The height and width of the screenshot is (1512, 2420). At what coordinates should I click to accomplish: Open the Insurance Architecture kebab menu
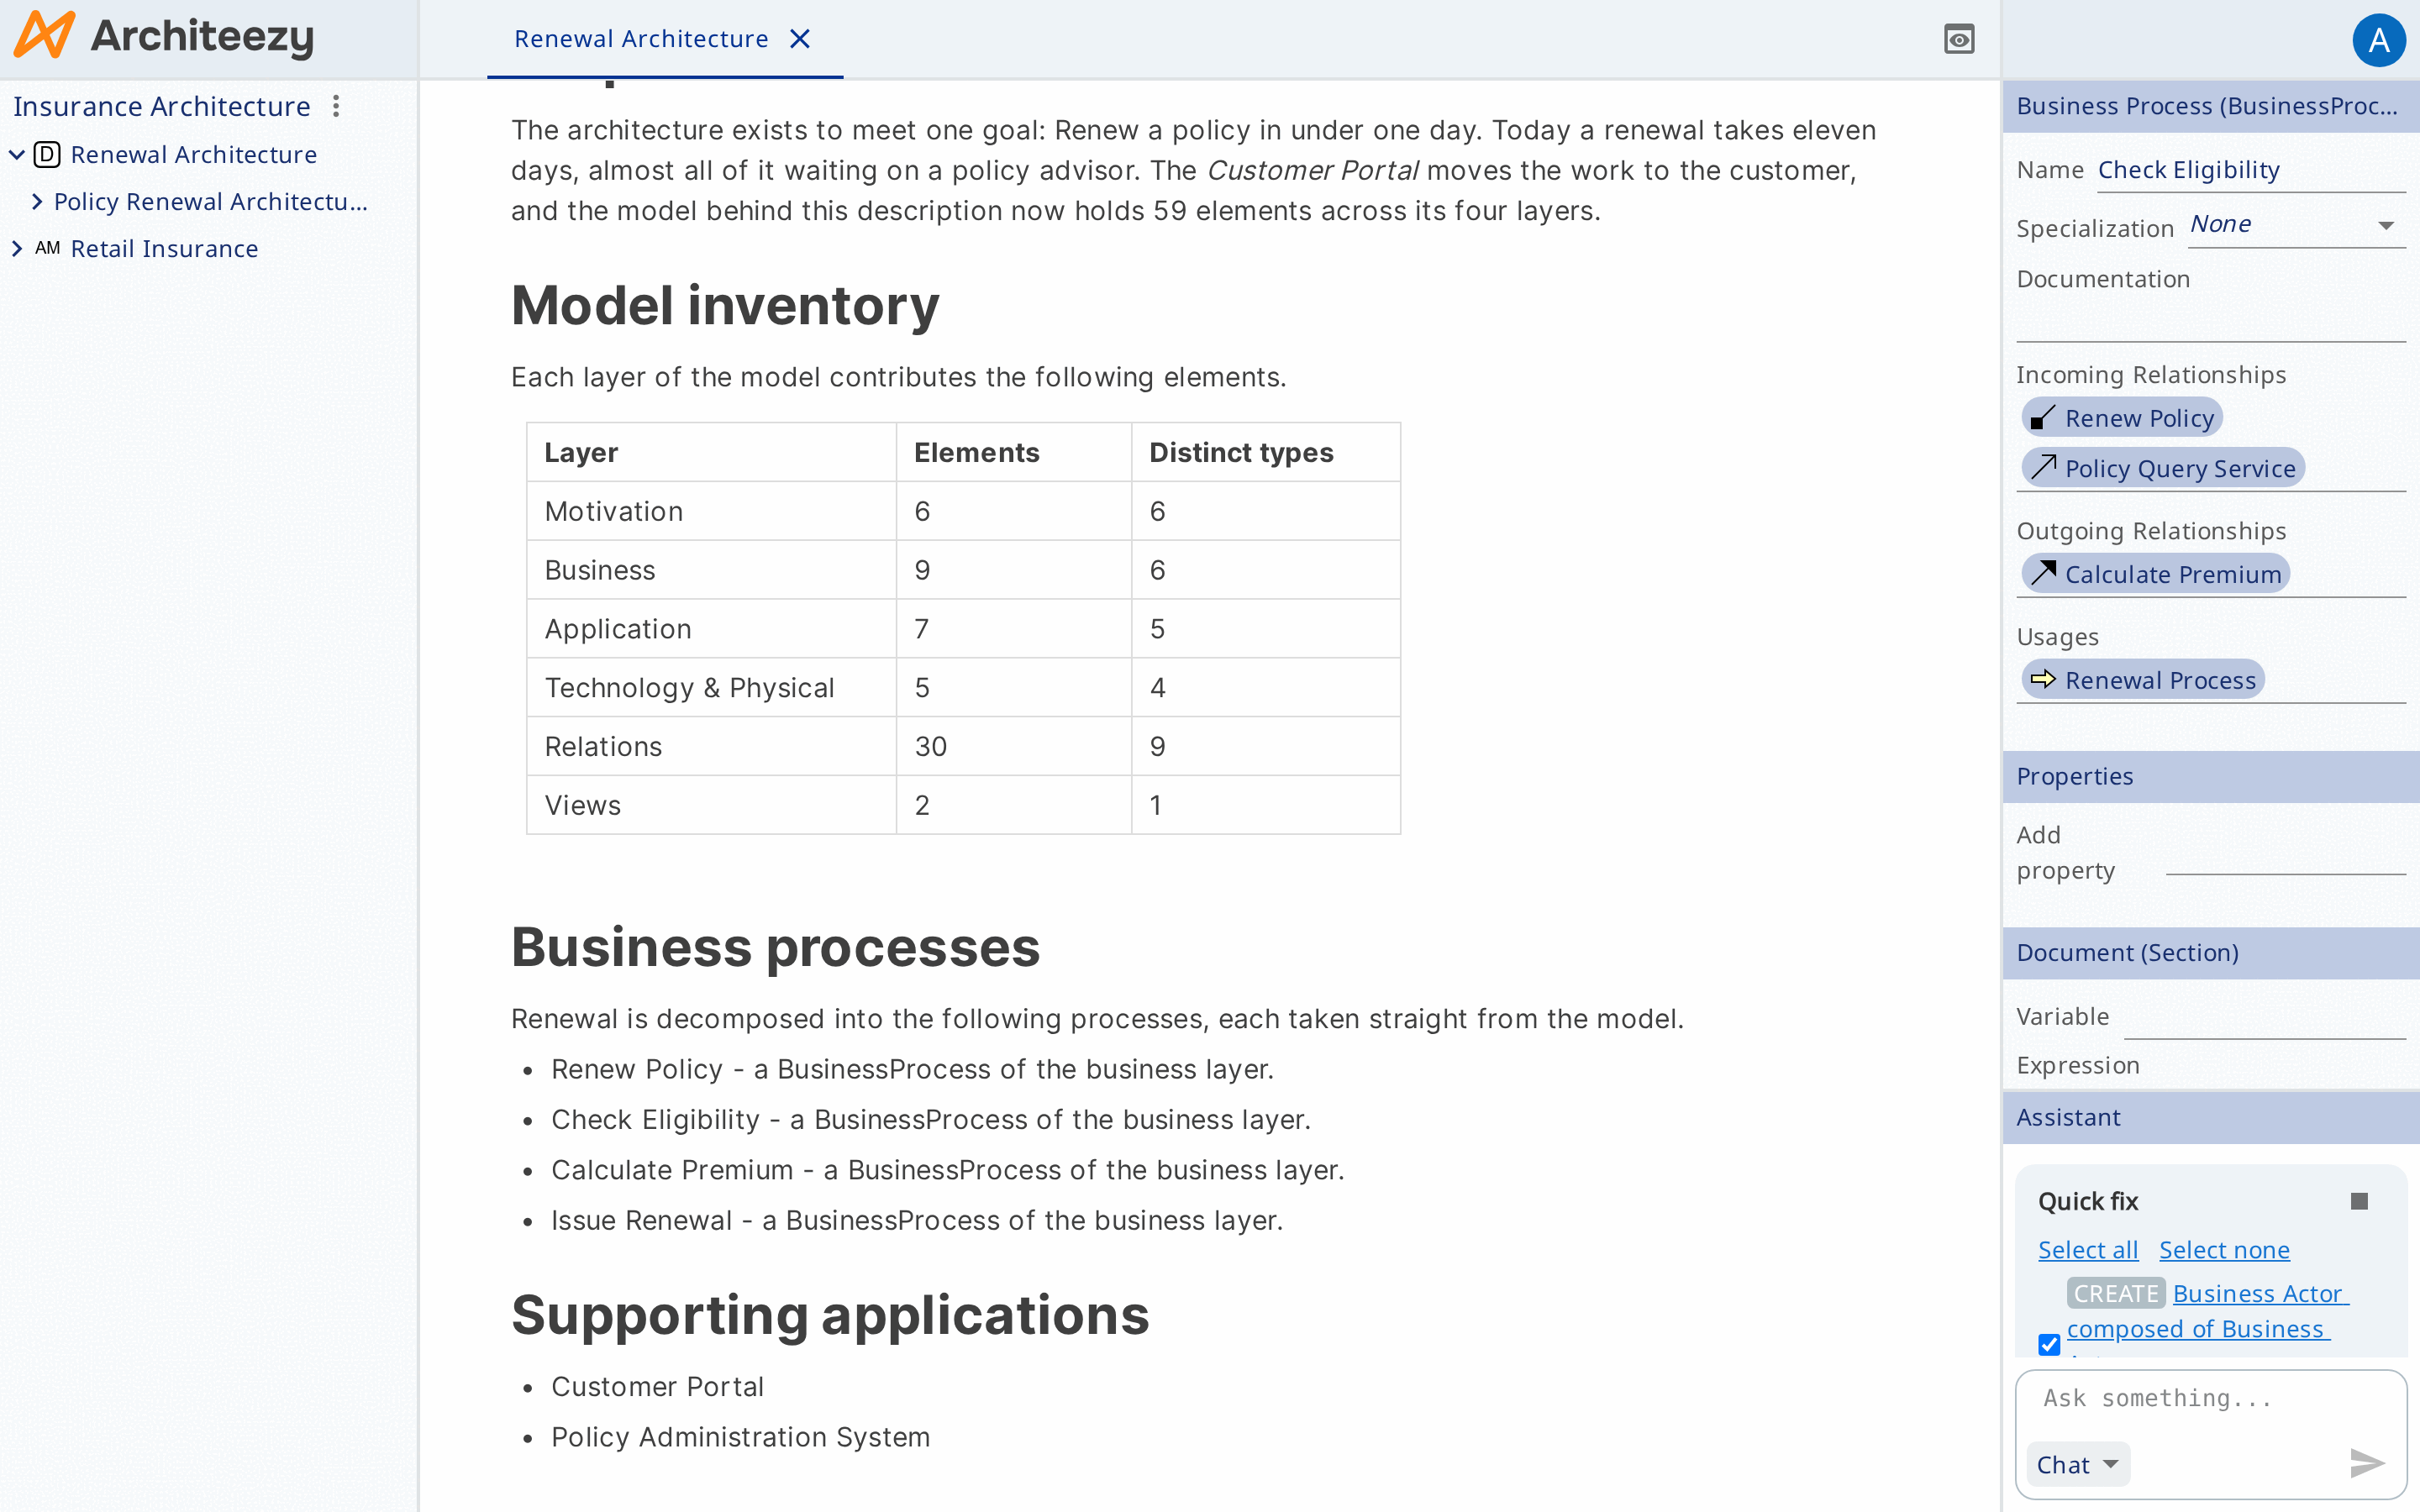[x=336, y=106]
